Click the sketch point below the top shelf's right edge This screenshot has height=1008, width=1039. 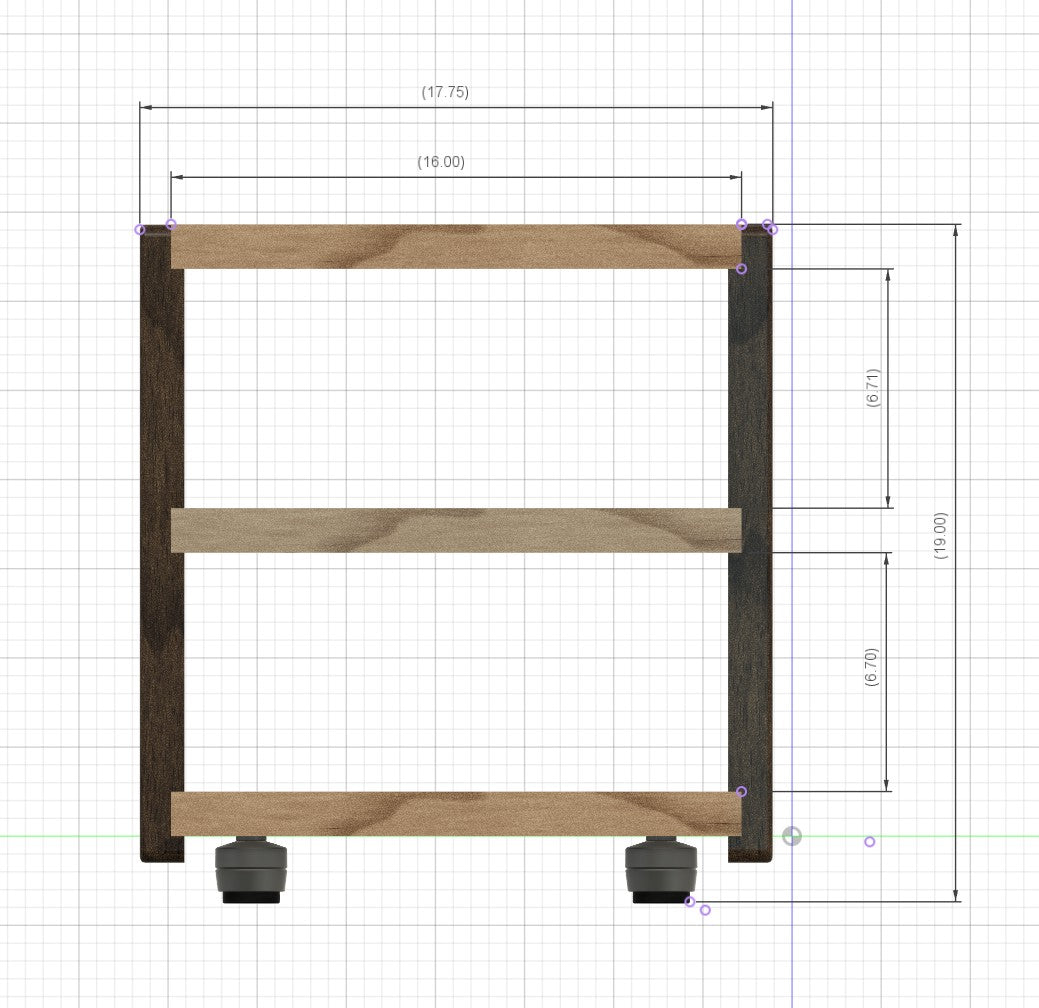point(741,267)
